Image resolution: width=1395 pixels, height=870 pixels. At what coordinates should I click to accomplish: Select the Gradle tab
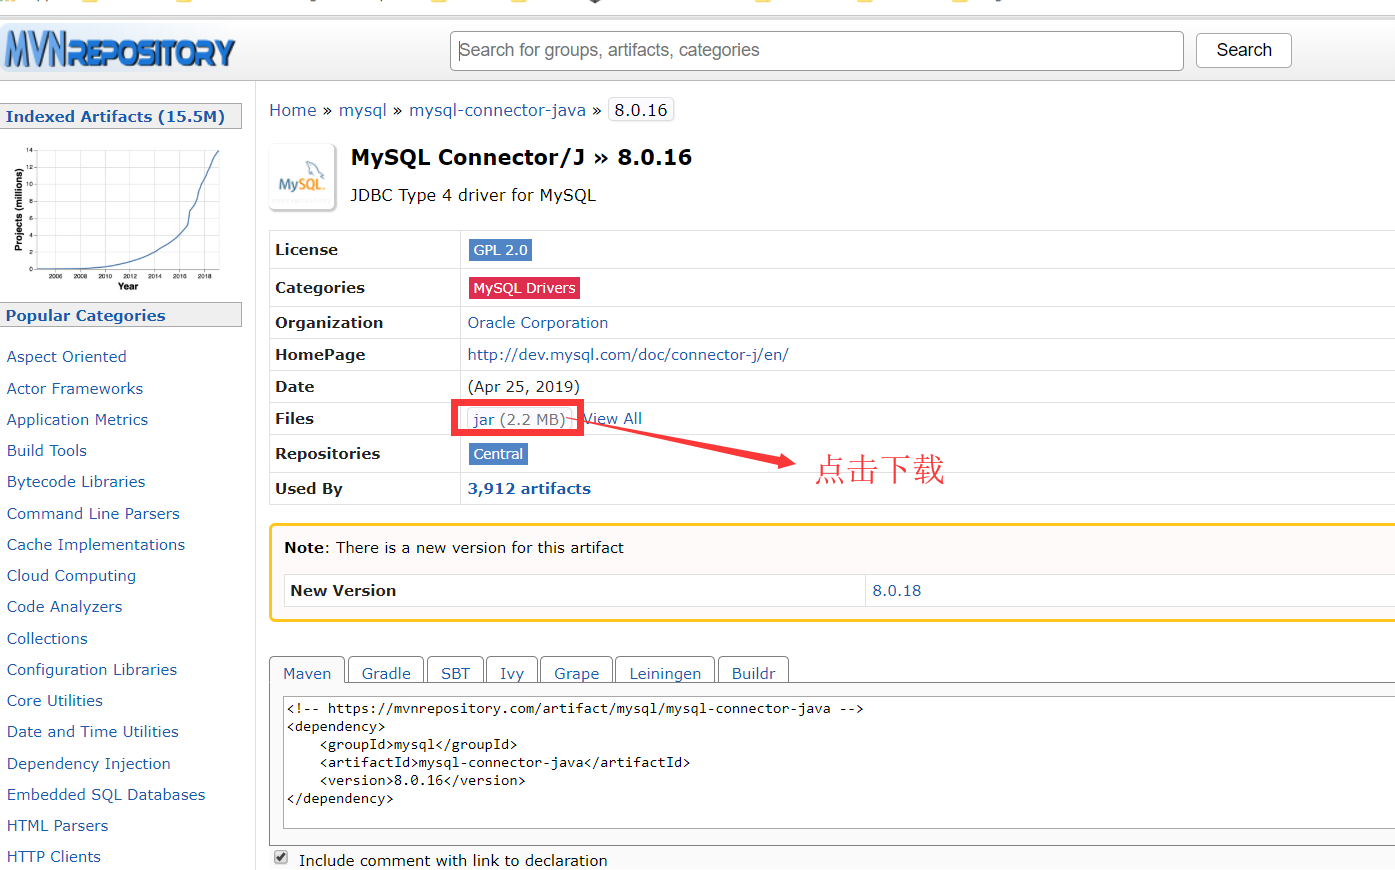pos(386,673)
